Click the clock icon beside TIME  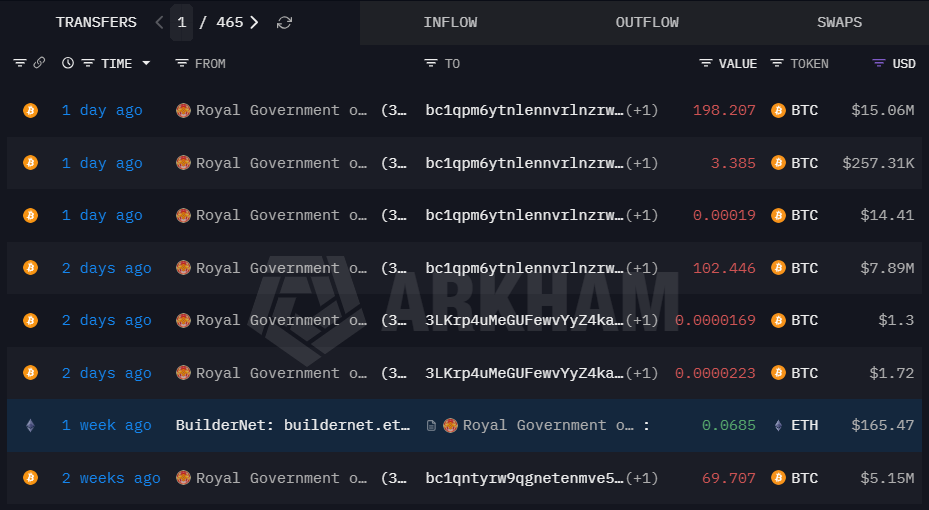coord(68,63)
